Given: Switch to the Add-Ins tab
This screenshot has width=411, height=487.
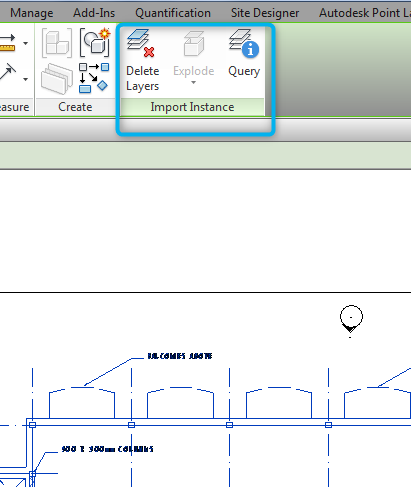Looking at the screenshot, I should (94, 13).
